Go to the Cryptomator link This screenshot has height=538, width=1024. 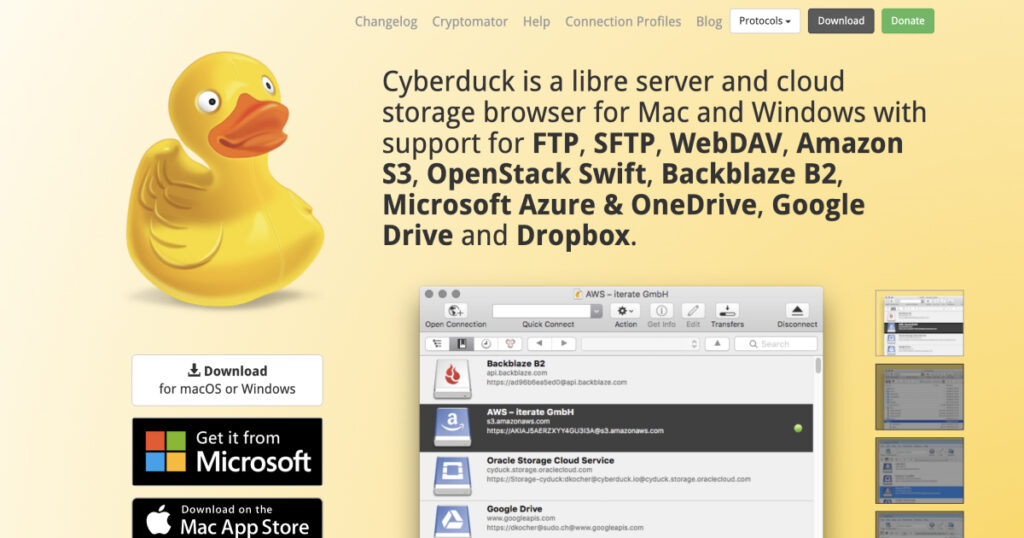click(470, 22)
